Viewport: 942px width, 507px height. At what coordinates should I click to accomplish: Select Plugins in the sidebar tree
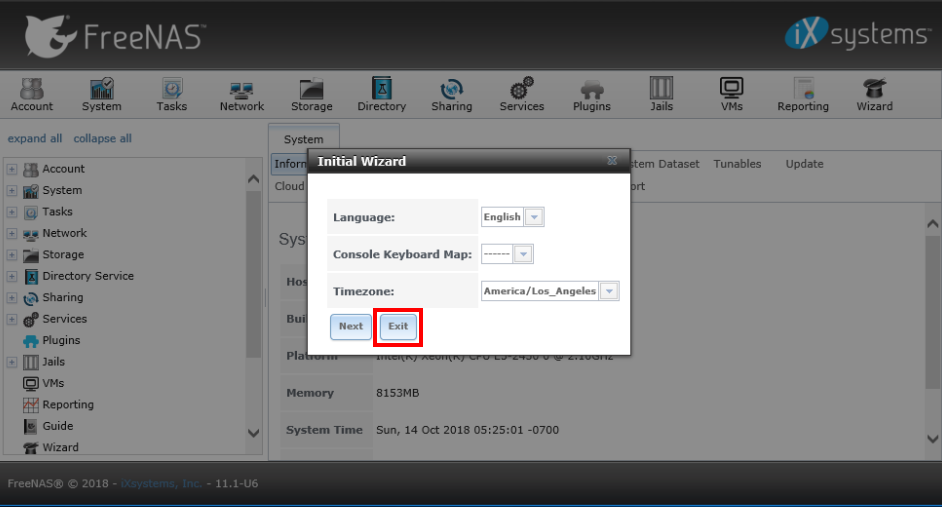tap(61, 340)
